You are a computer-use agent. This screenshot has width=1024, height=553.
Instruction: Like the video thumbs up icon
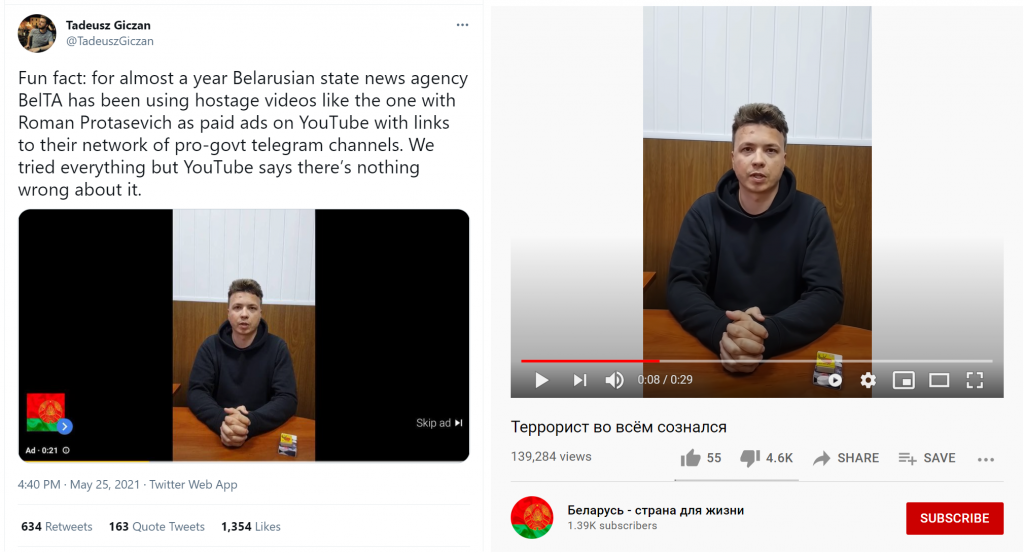(690, 458)
